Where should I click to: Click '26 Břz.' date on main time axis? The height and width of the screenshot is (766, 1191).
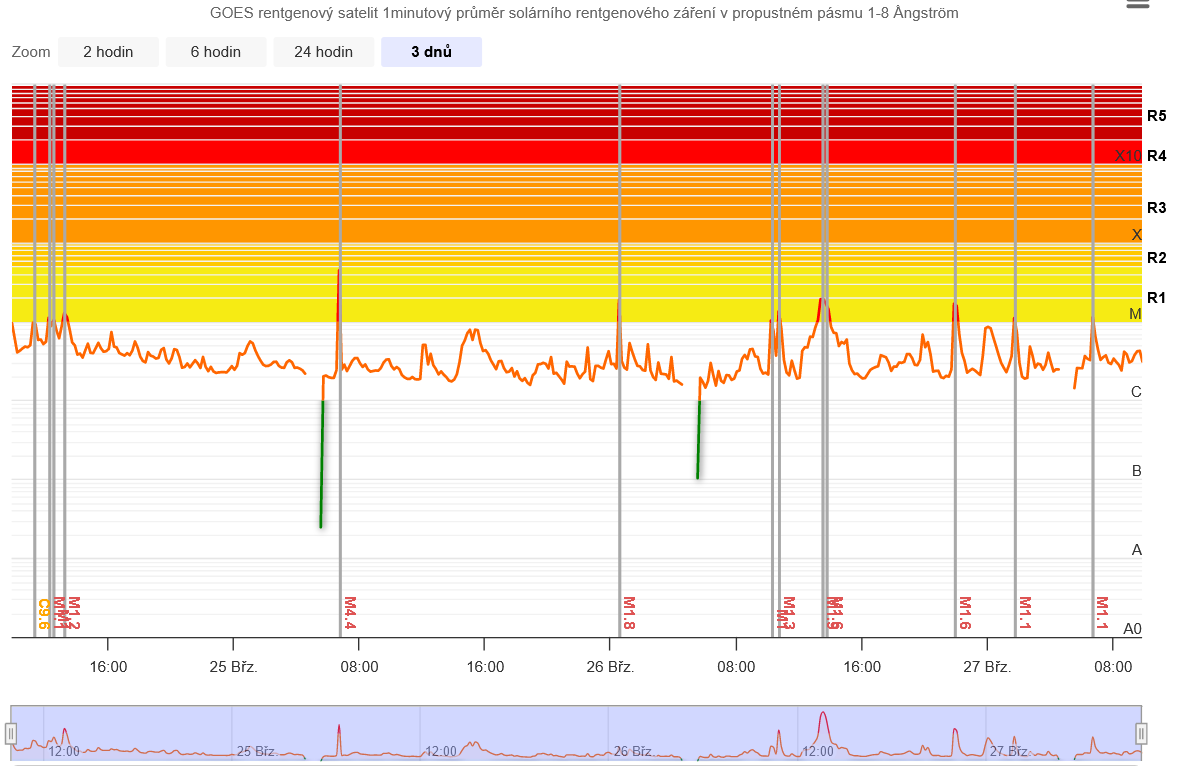pos(610,667)
